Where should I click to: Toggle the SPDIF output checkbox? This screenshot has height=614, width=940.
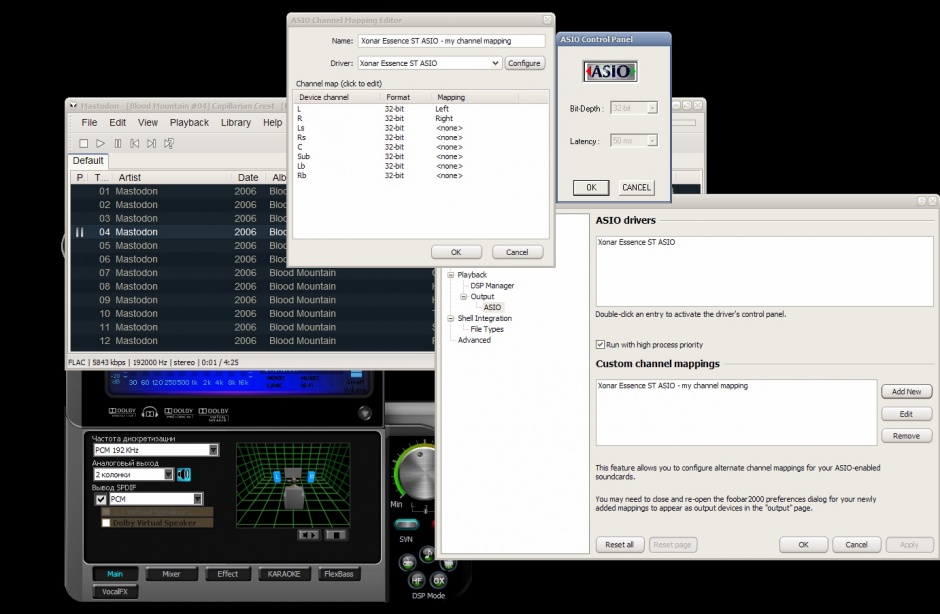click(101, 498)
